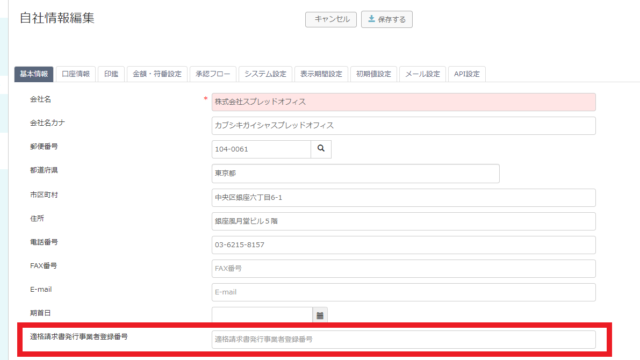Click the 自社情報編集 page heading

point(57,18)
